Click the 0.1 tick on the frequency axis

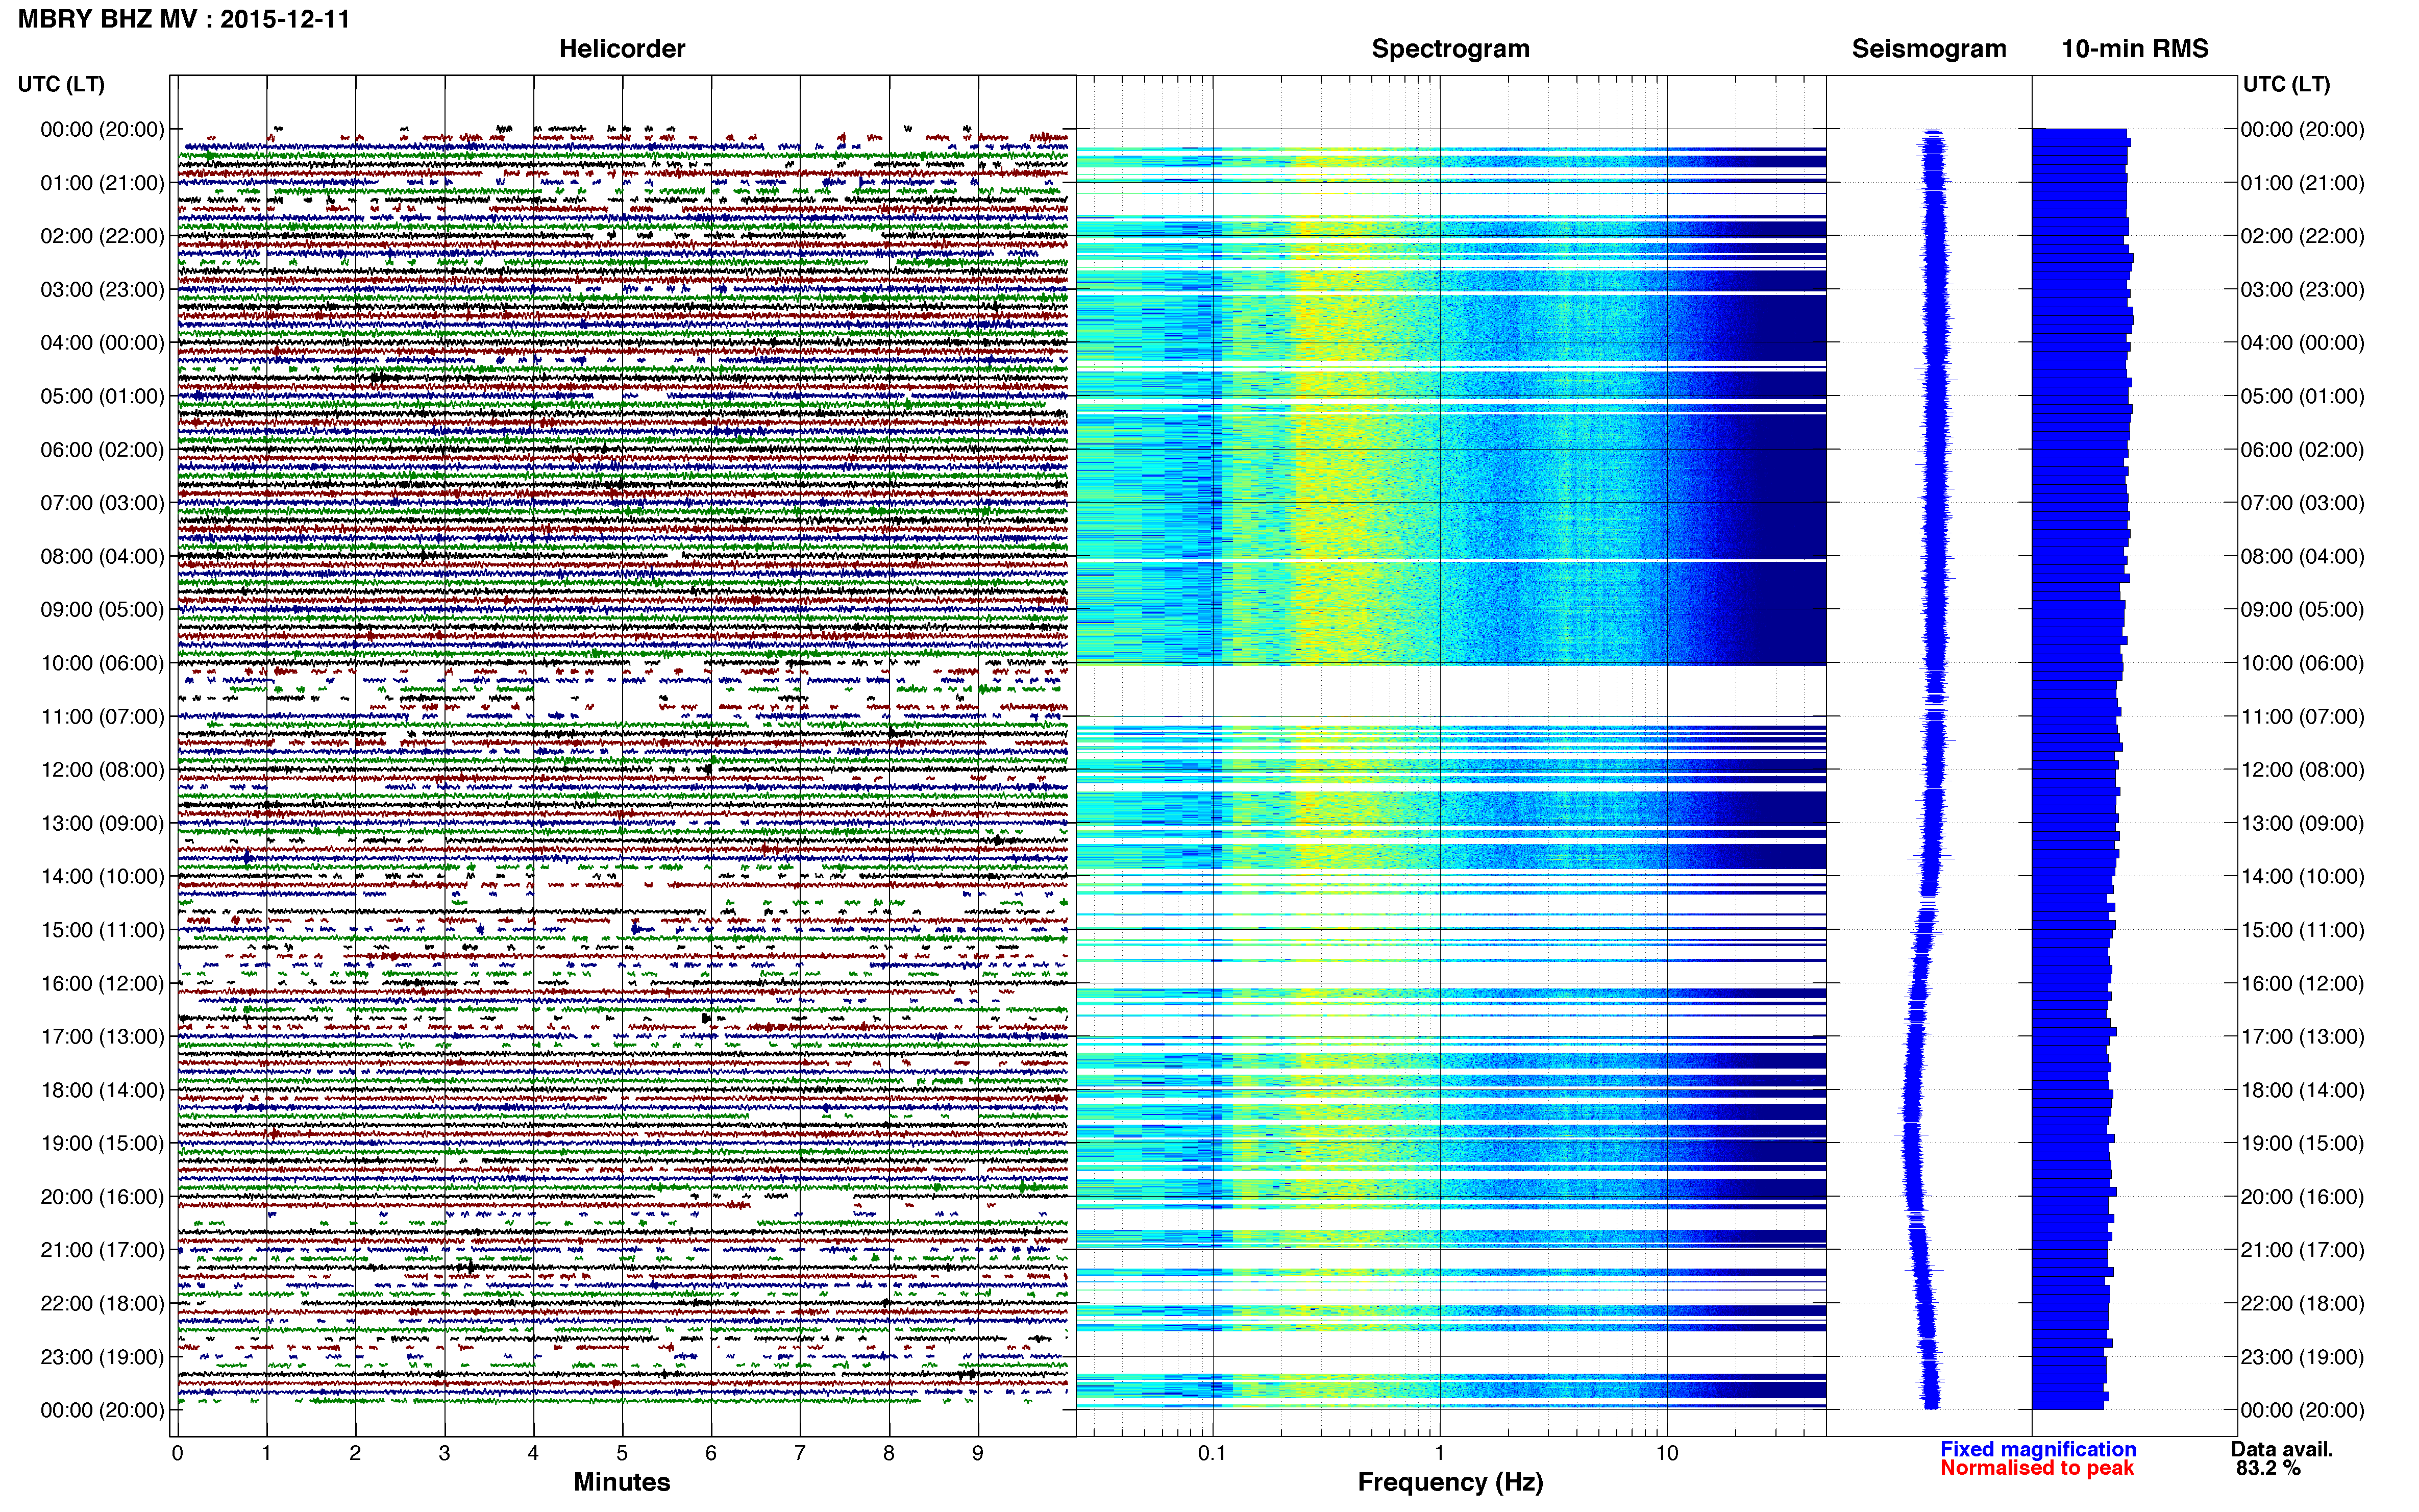1212,1453
